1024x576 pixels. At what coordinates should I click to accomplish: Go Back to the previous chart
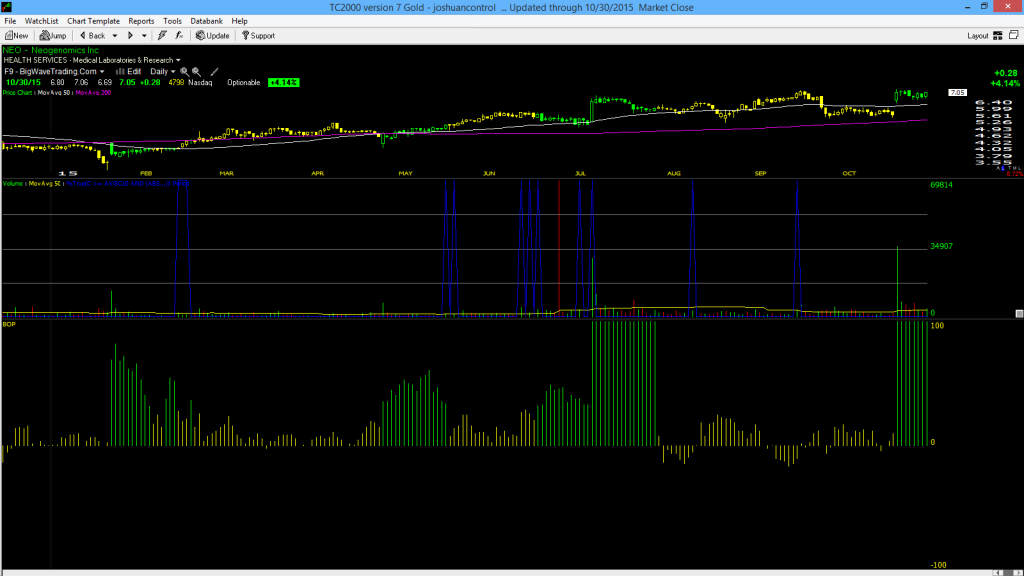pos(93,35)
